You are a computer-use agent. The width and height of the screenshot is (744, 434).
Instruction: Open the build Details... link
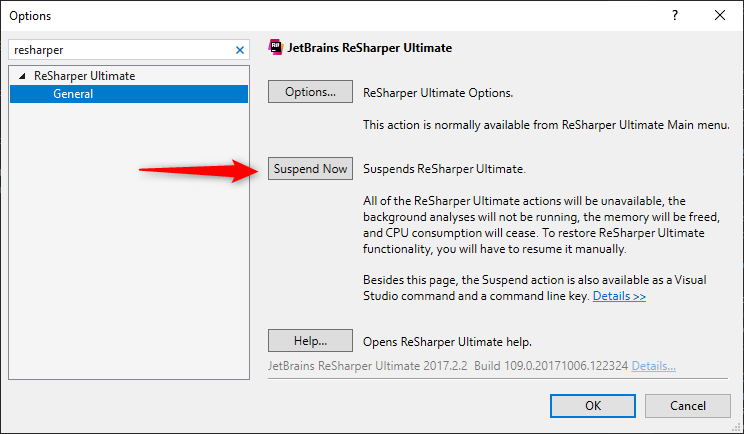(x=653, y=366)
